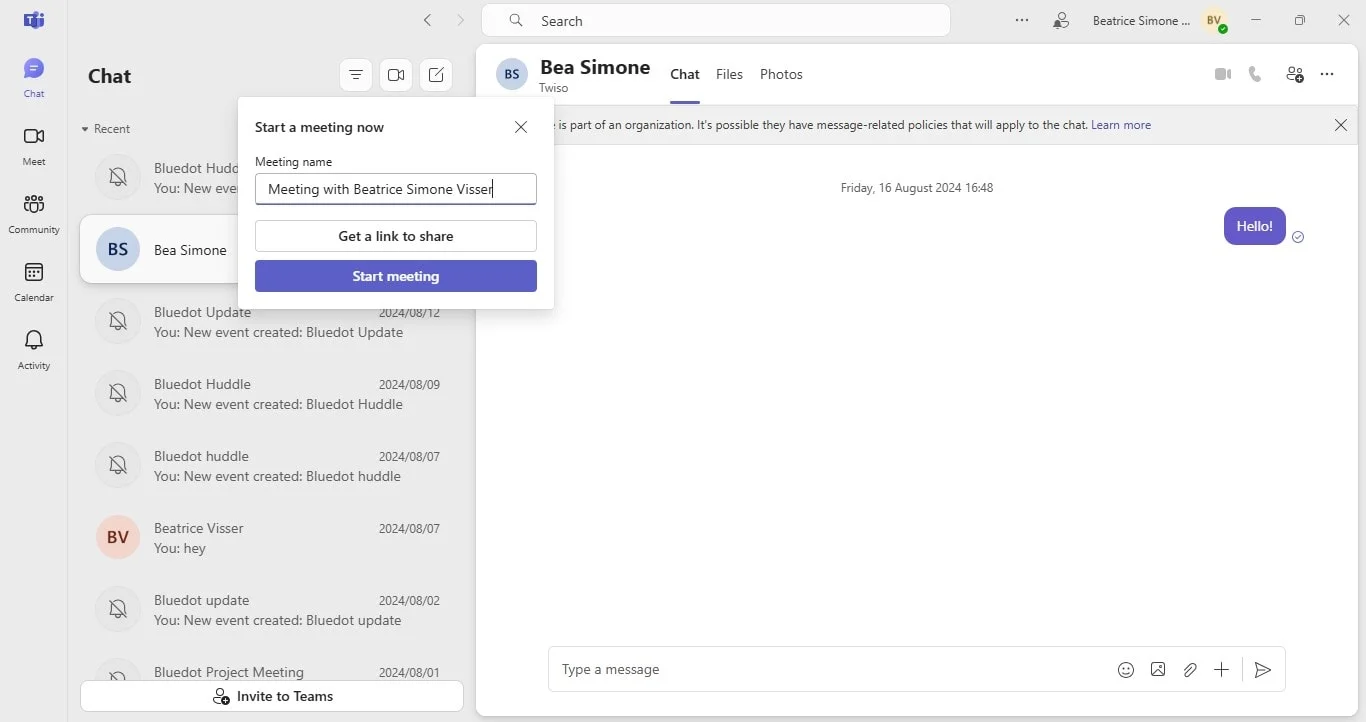Image resolution: width=1366 pixels, height=722 pixels.
Task: Send the message with arrow icon
Action: [1263, 670]
